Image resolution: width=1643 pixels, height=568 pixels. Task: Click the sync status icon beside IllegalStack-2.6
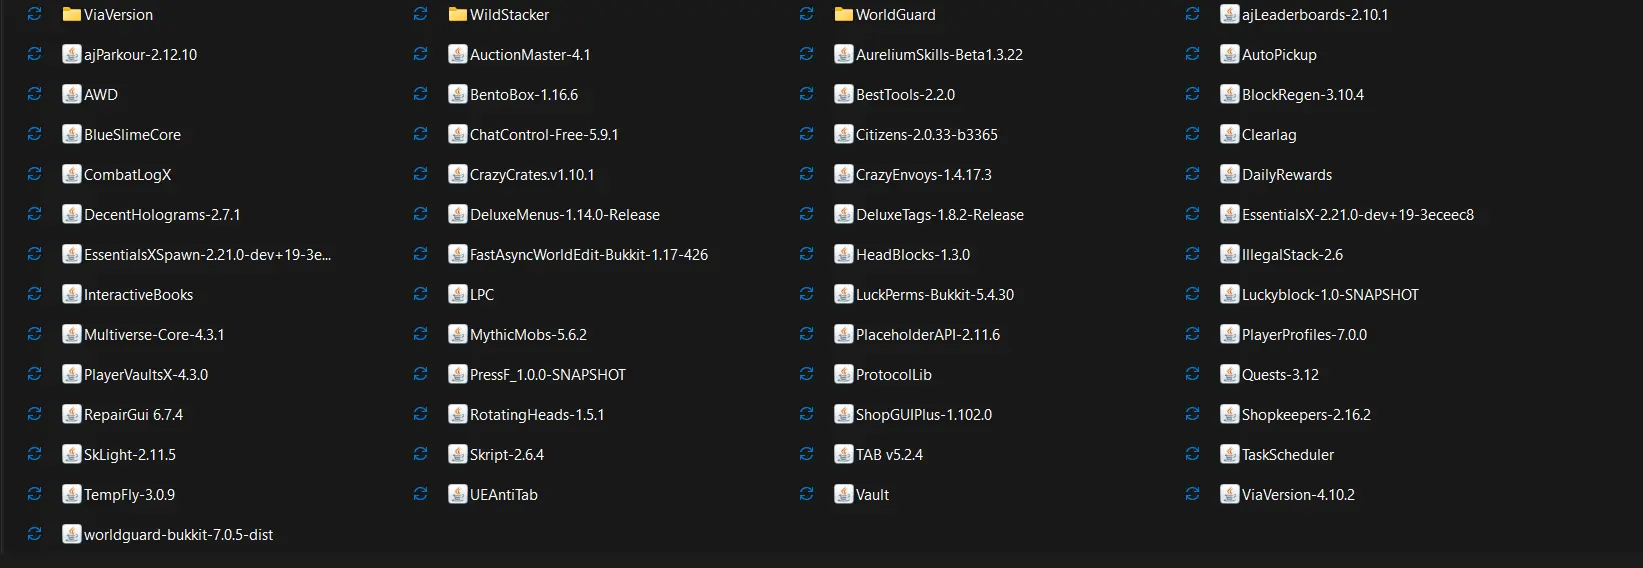pyautogui.click(x=1193, y=254)
